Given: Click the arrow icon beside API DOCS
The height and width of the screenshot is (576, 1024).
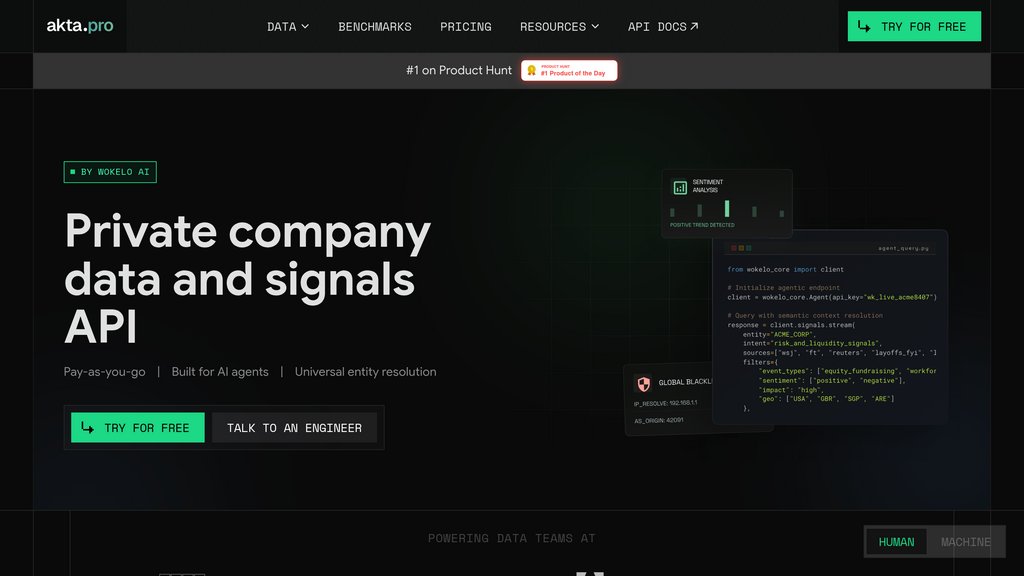Looking at the screenshot, I should click(694, 26).
